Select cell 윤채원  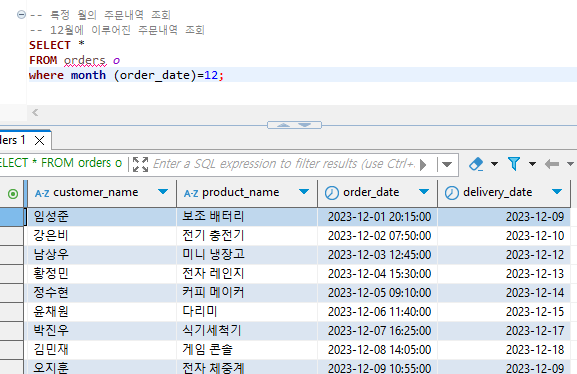(x=102, y=311)
